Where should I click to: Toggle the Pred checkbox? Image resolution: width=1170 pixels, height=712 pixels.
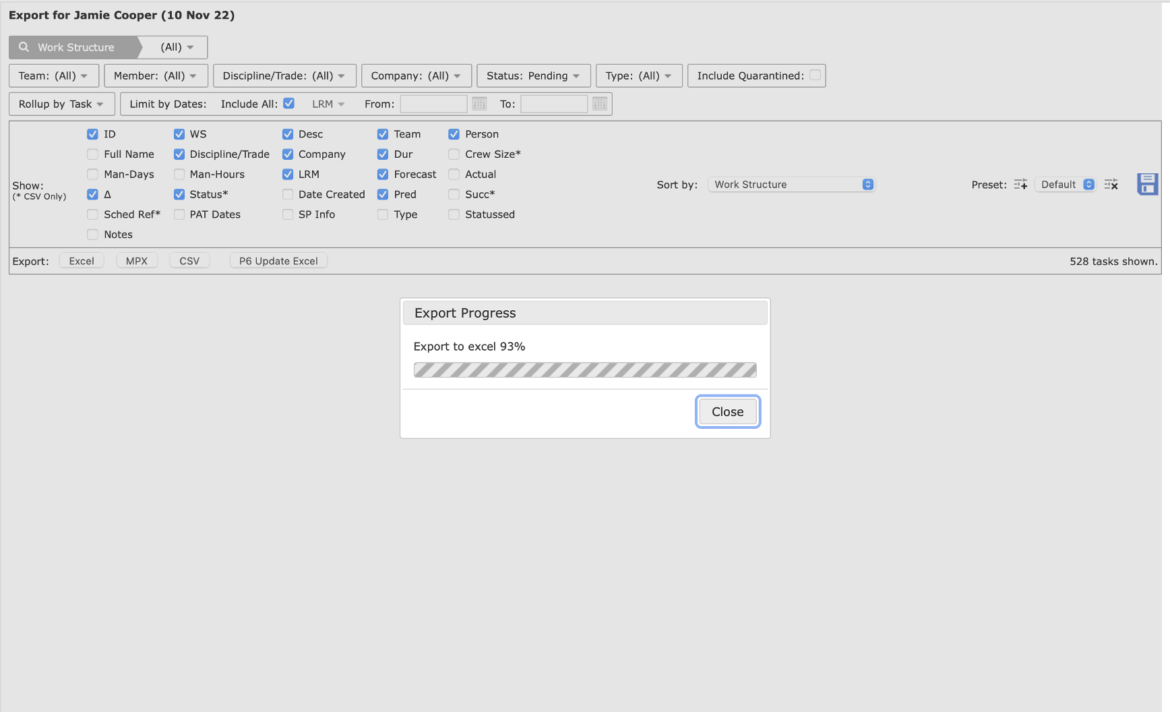[x=383, y=195]
